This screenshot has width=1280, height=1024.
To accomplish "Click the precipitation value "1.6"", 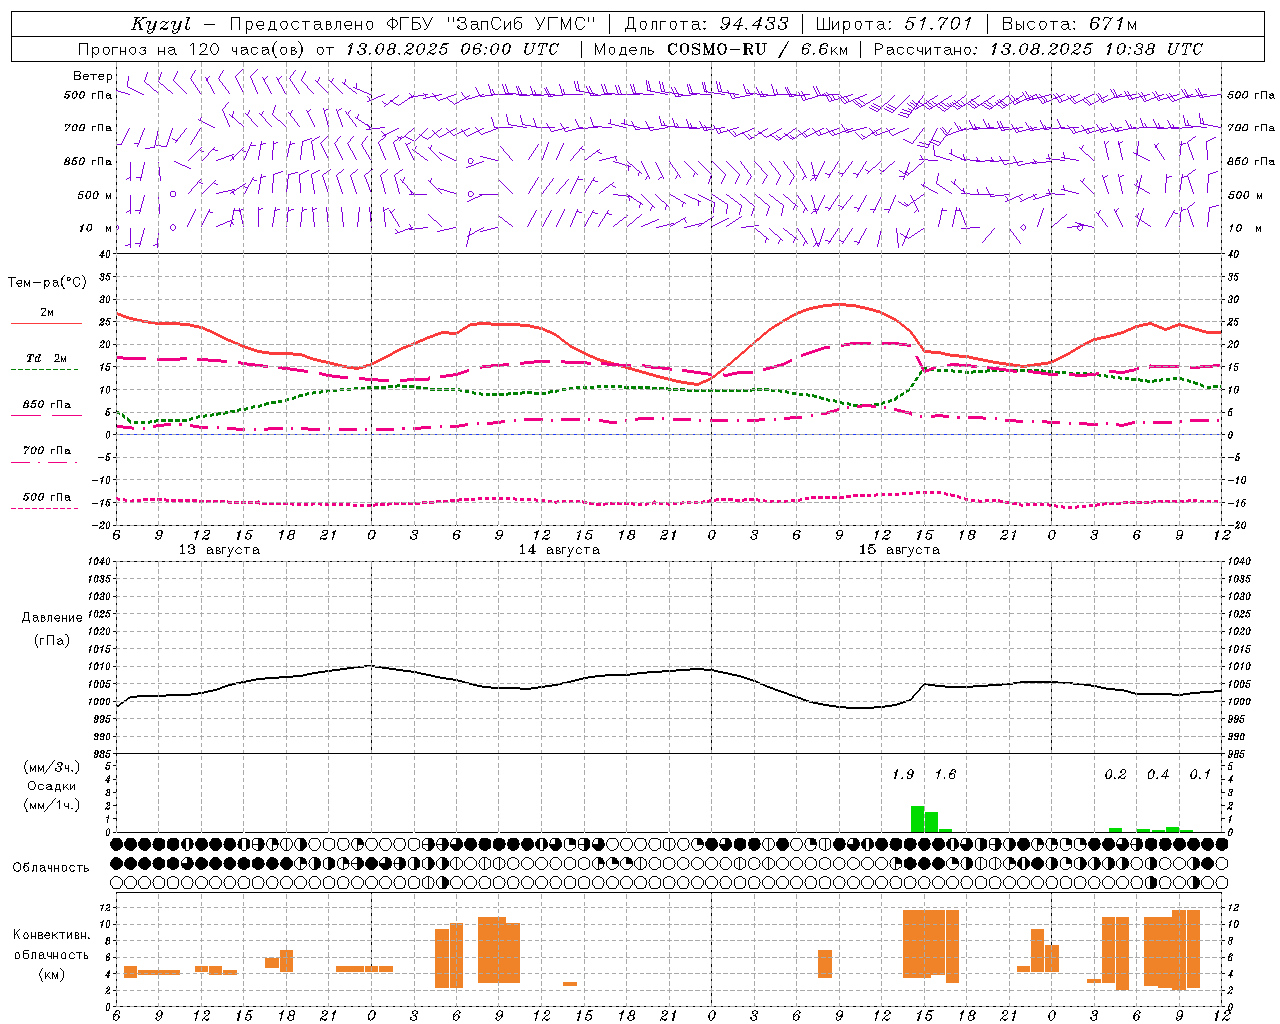I will [x=945, y=774].
